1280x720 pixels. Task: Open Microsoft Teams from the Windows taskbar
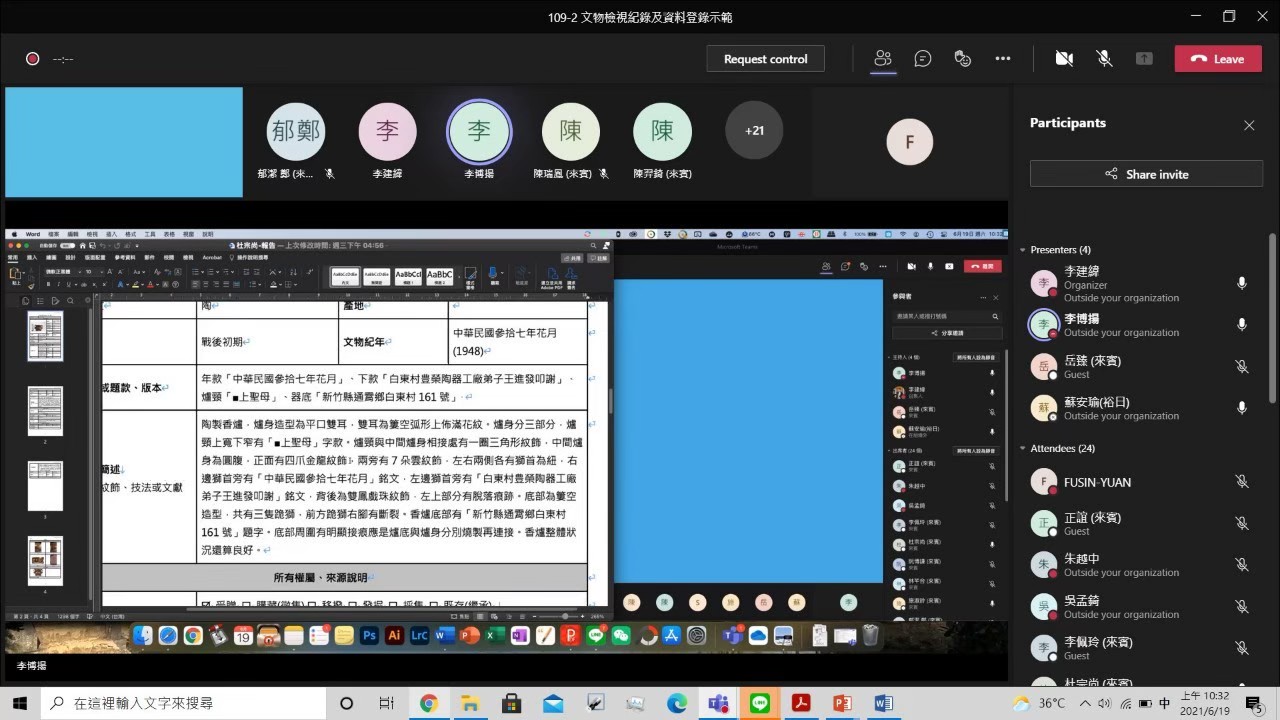point(718,703)
